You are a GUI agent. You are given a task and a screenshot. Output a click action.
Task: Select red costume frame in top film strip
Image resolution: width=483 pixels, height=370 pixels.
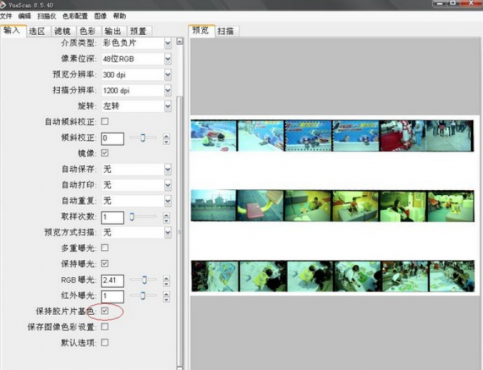click(402, 136)
